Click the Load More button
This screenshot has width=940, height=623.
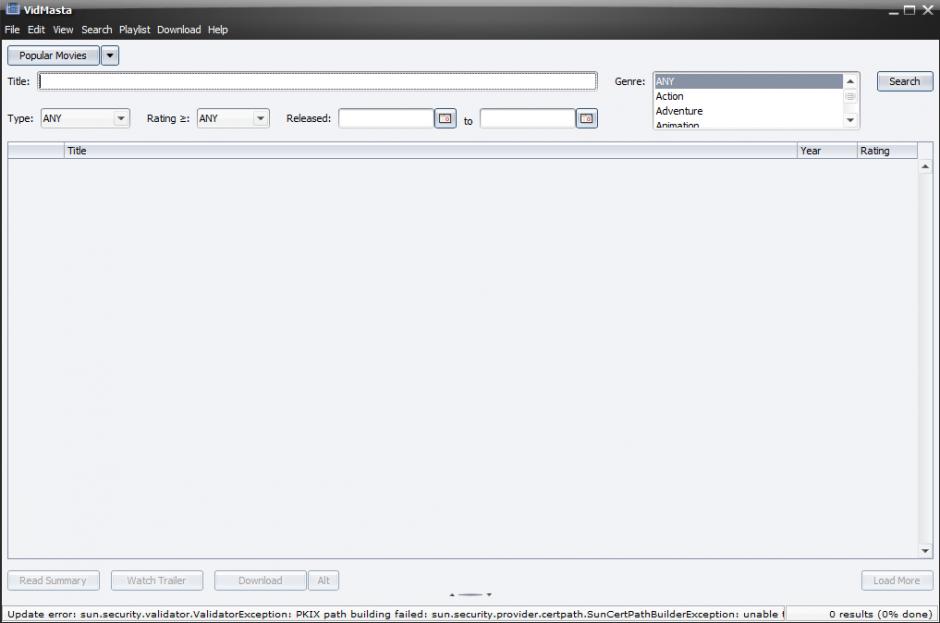897,580
